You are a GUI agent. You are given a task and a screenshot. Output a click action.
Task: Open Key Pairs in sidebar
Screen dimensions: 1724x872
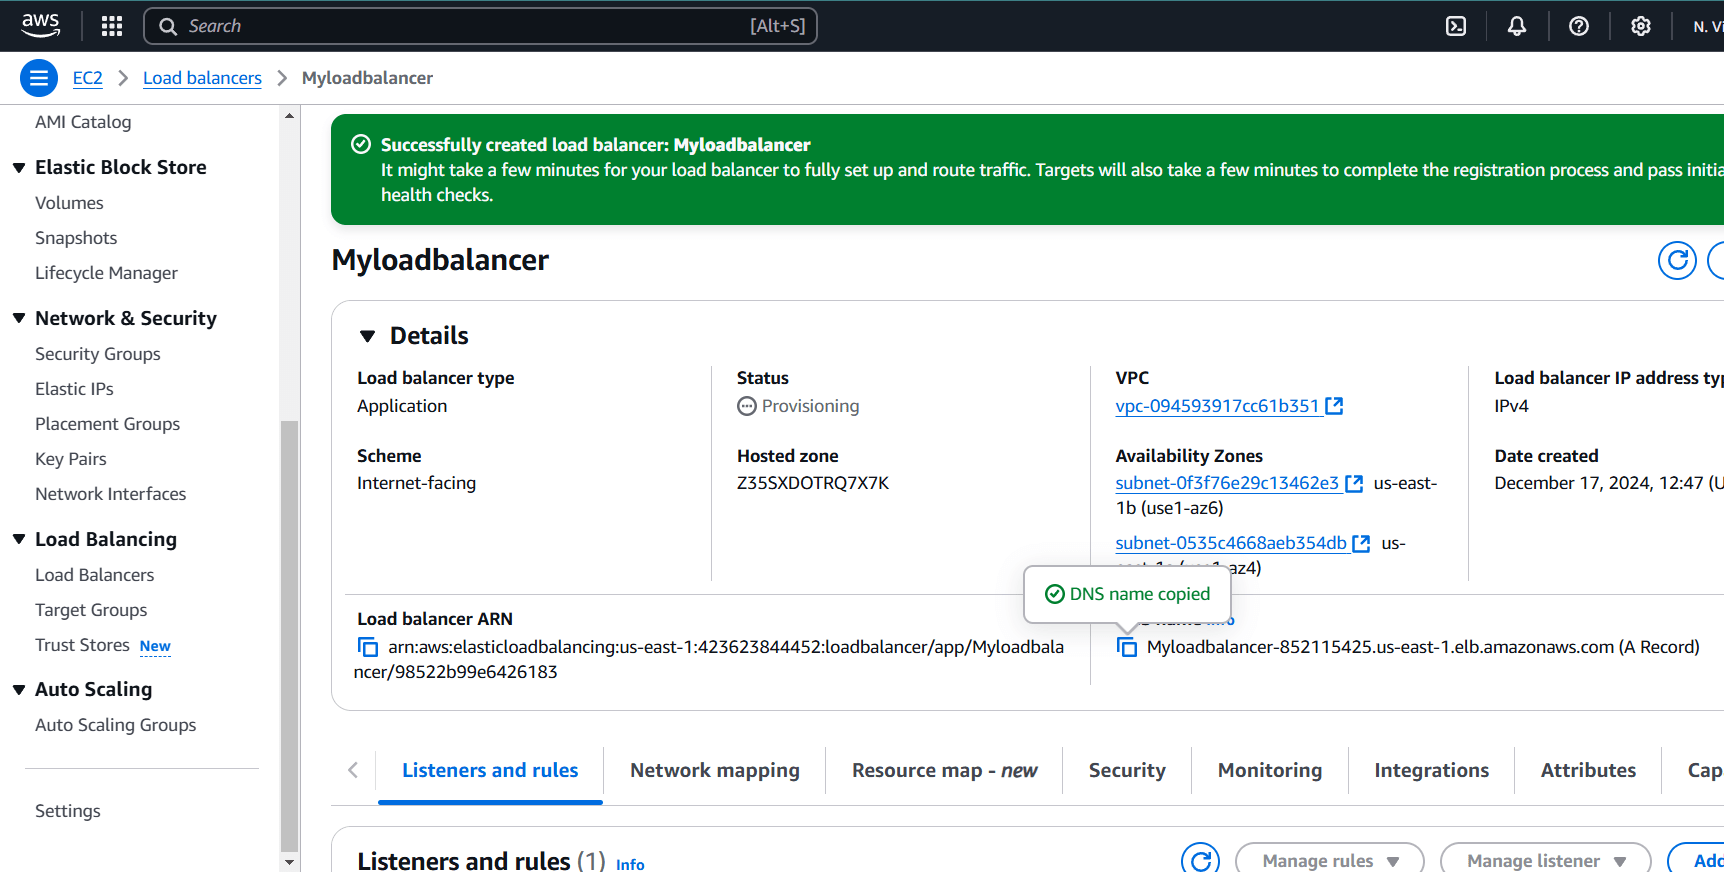pos(71,459)
